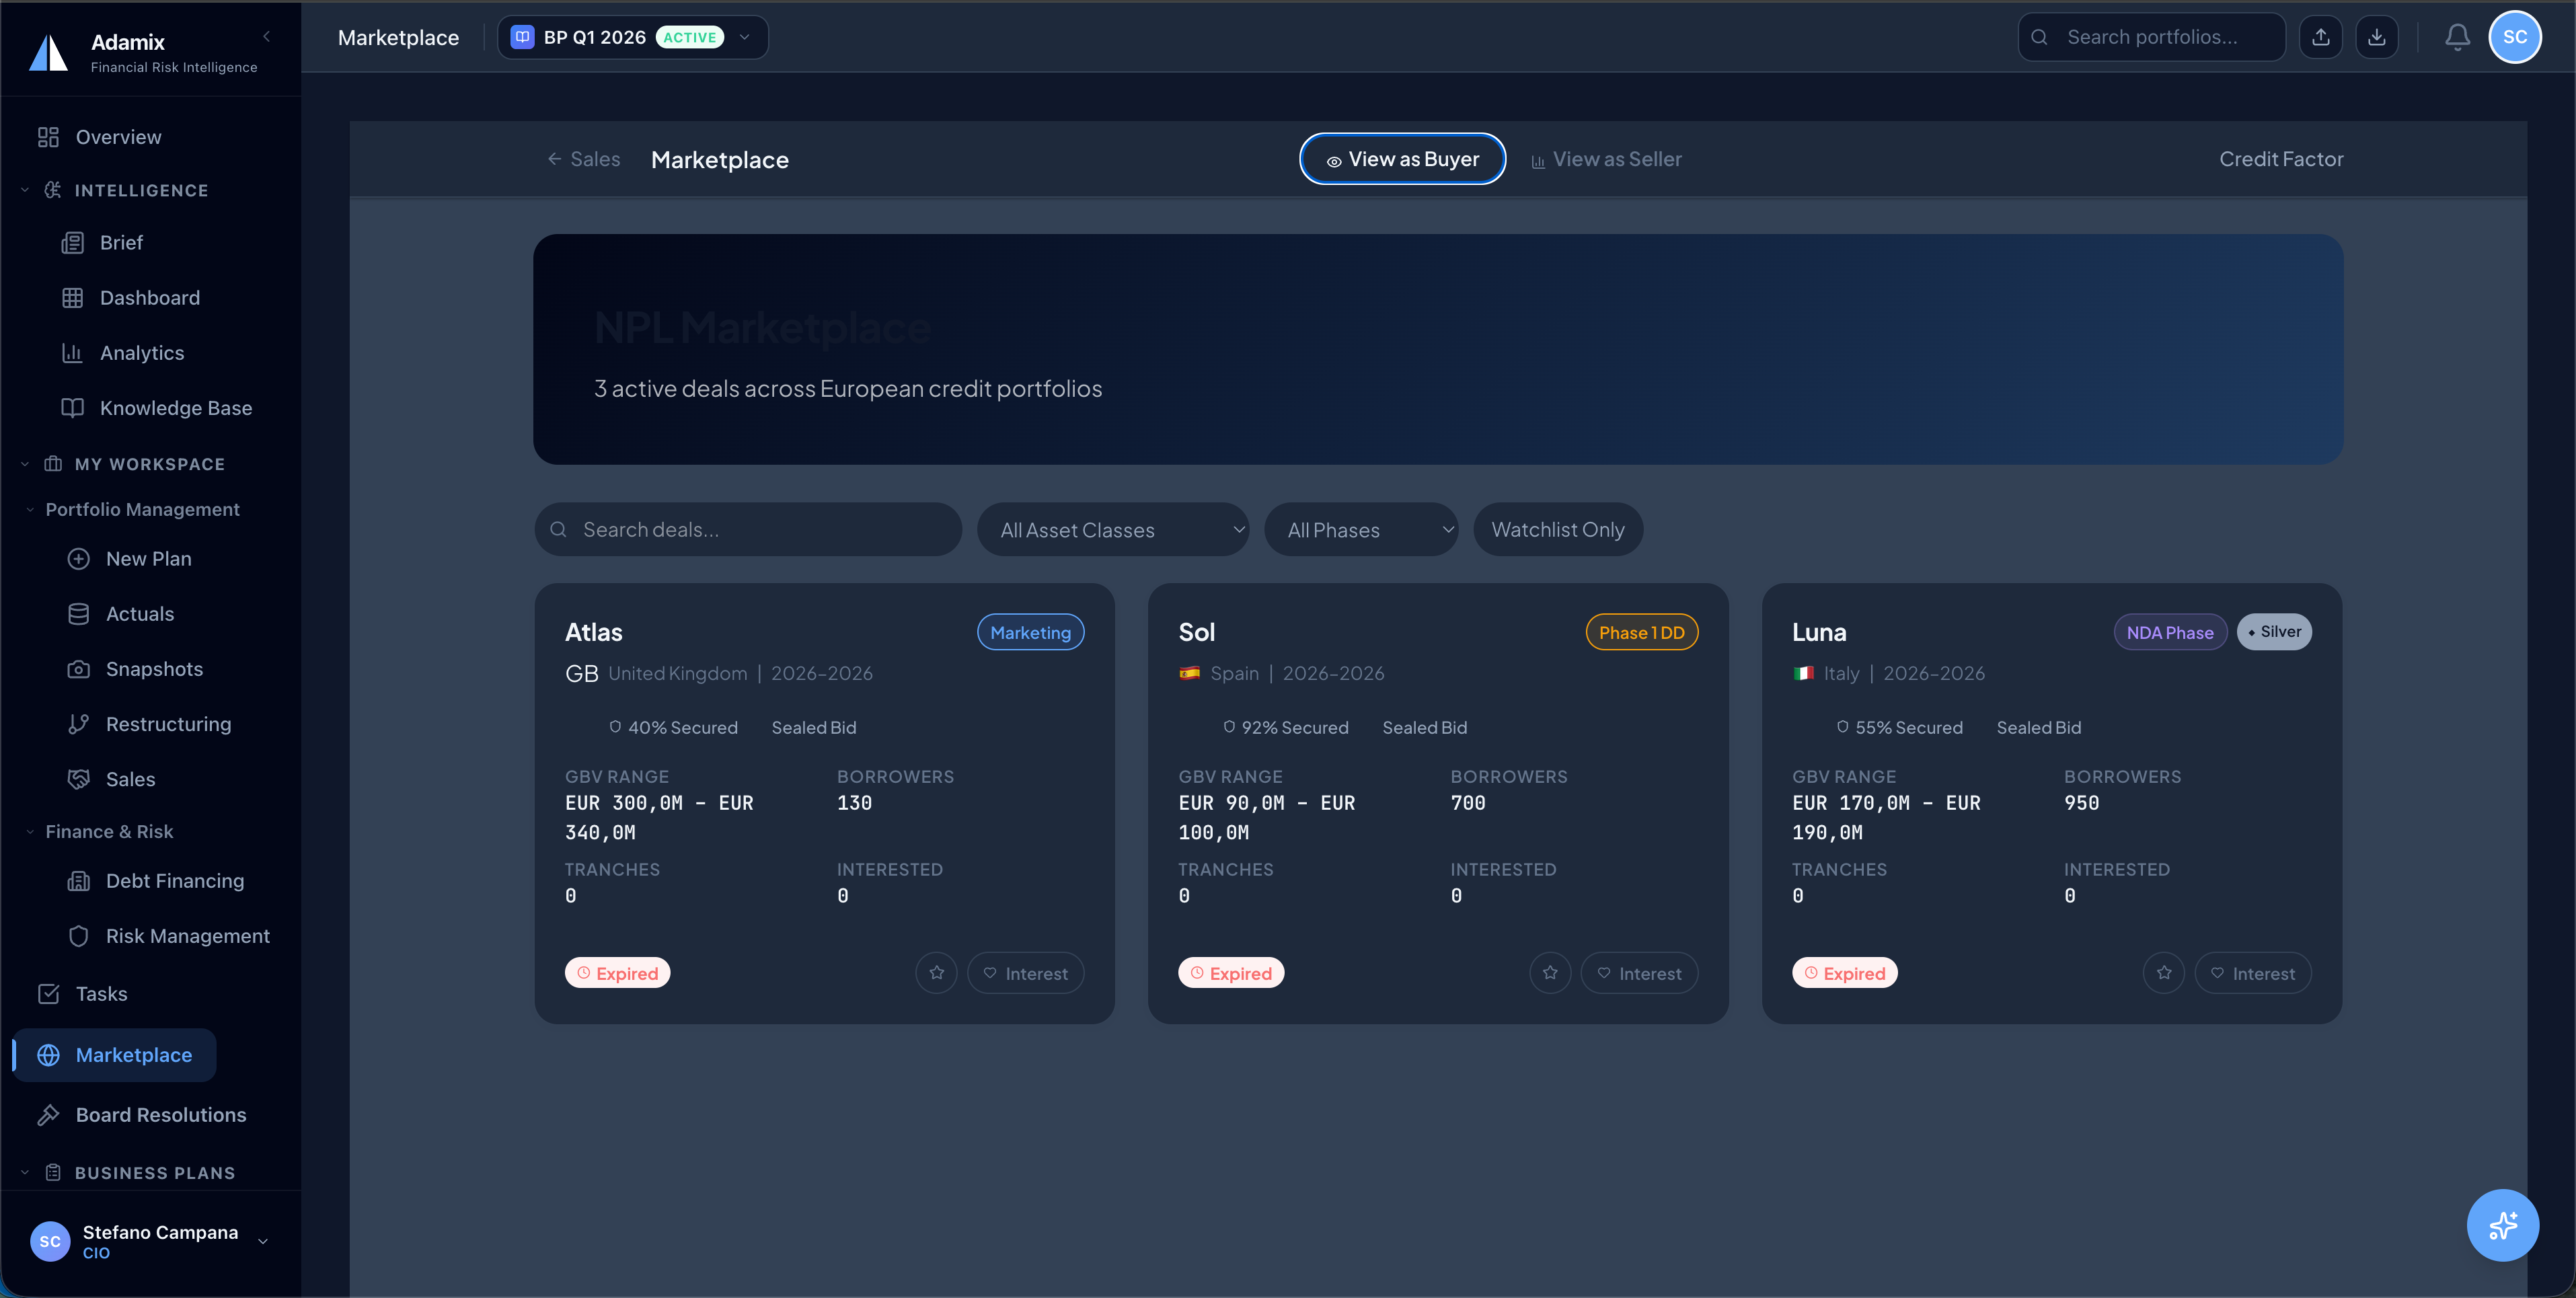Open the All Phases dropdown
The height and width of the screenshot is (1298, 2576).
1360,530
